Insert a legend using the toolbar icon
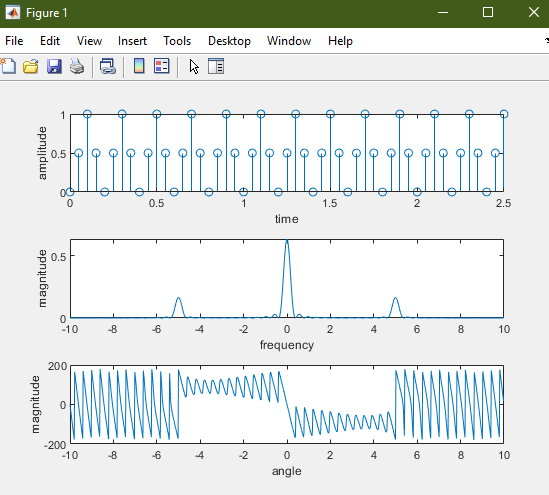 point(161,66)
